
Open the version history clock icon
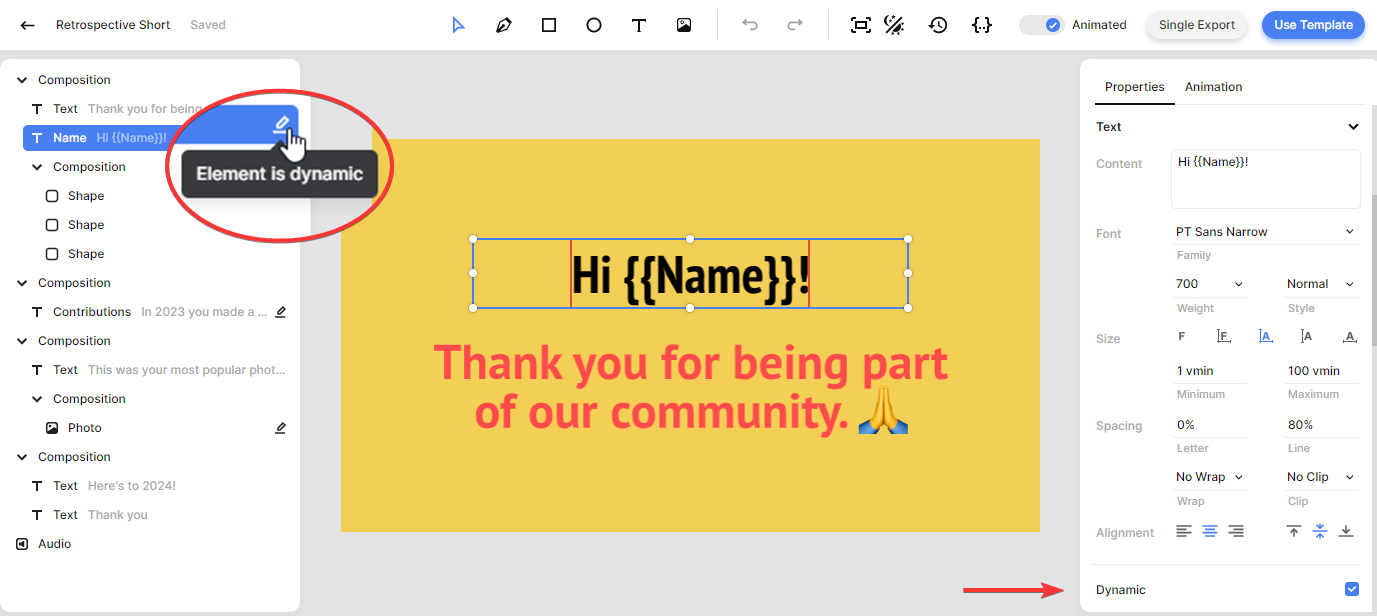coord(938,25)
